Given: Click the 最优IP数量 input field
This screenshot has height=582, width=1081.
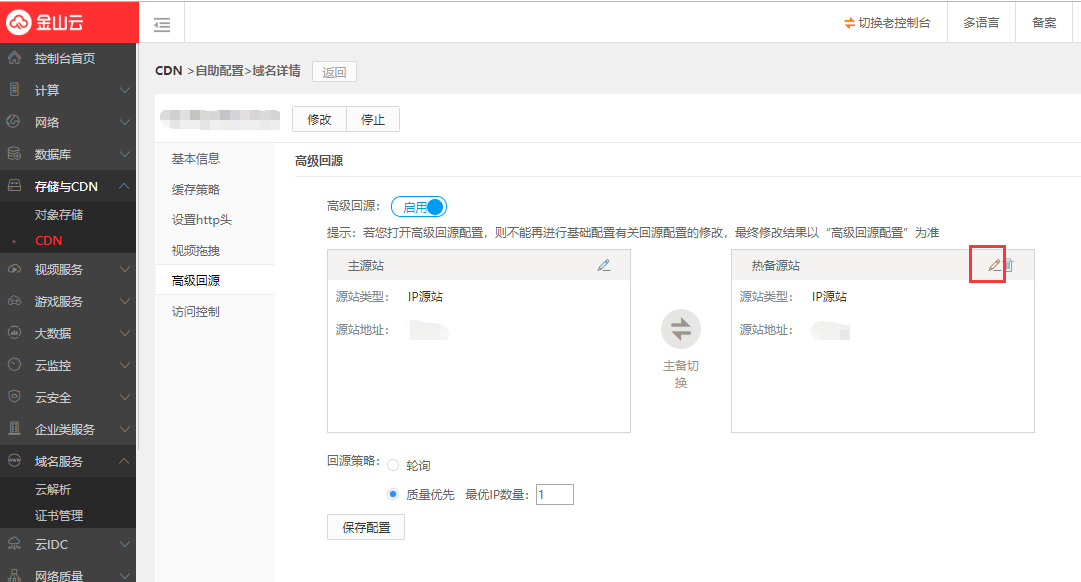Looking at the screenshot, I should tap(554, 494).
